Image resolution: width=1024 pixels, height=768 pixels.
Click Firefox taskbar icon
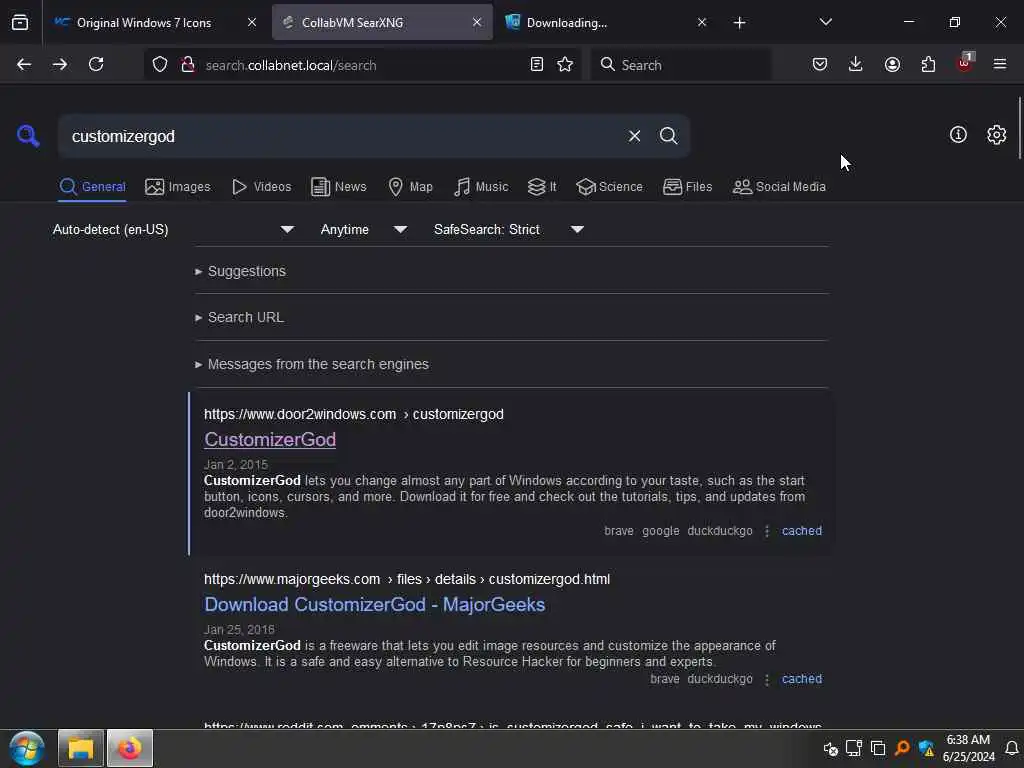click(130, 748)
